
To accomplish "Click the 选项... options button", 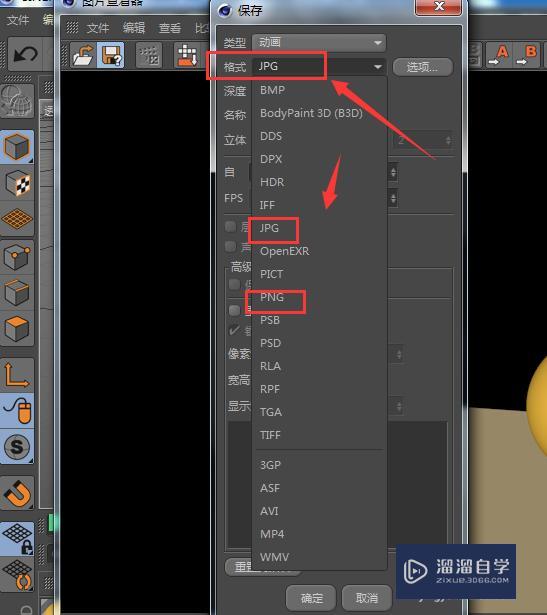I will coord(422,67).
